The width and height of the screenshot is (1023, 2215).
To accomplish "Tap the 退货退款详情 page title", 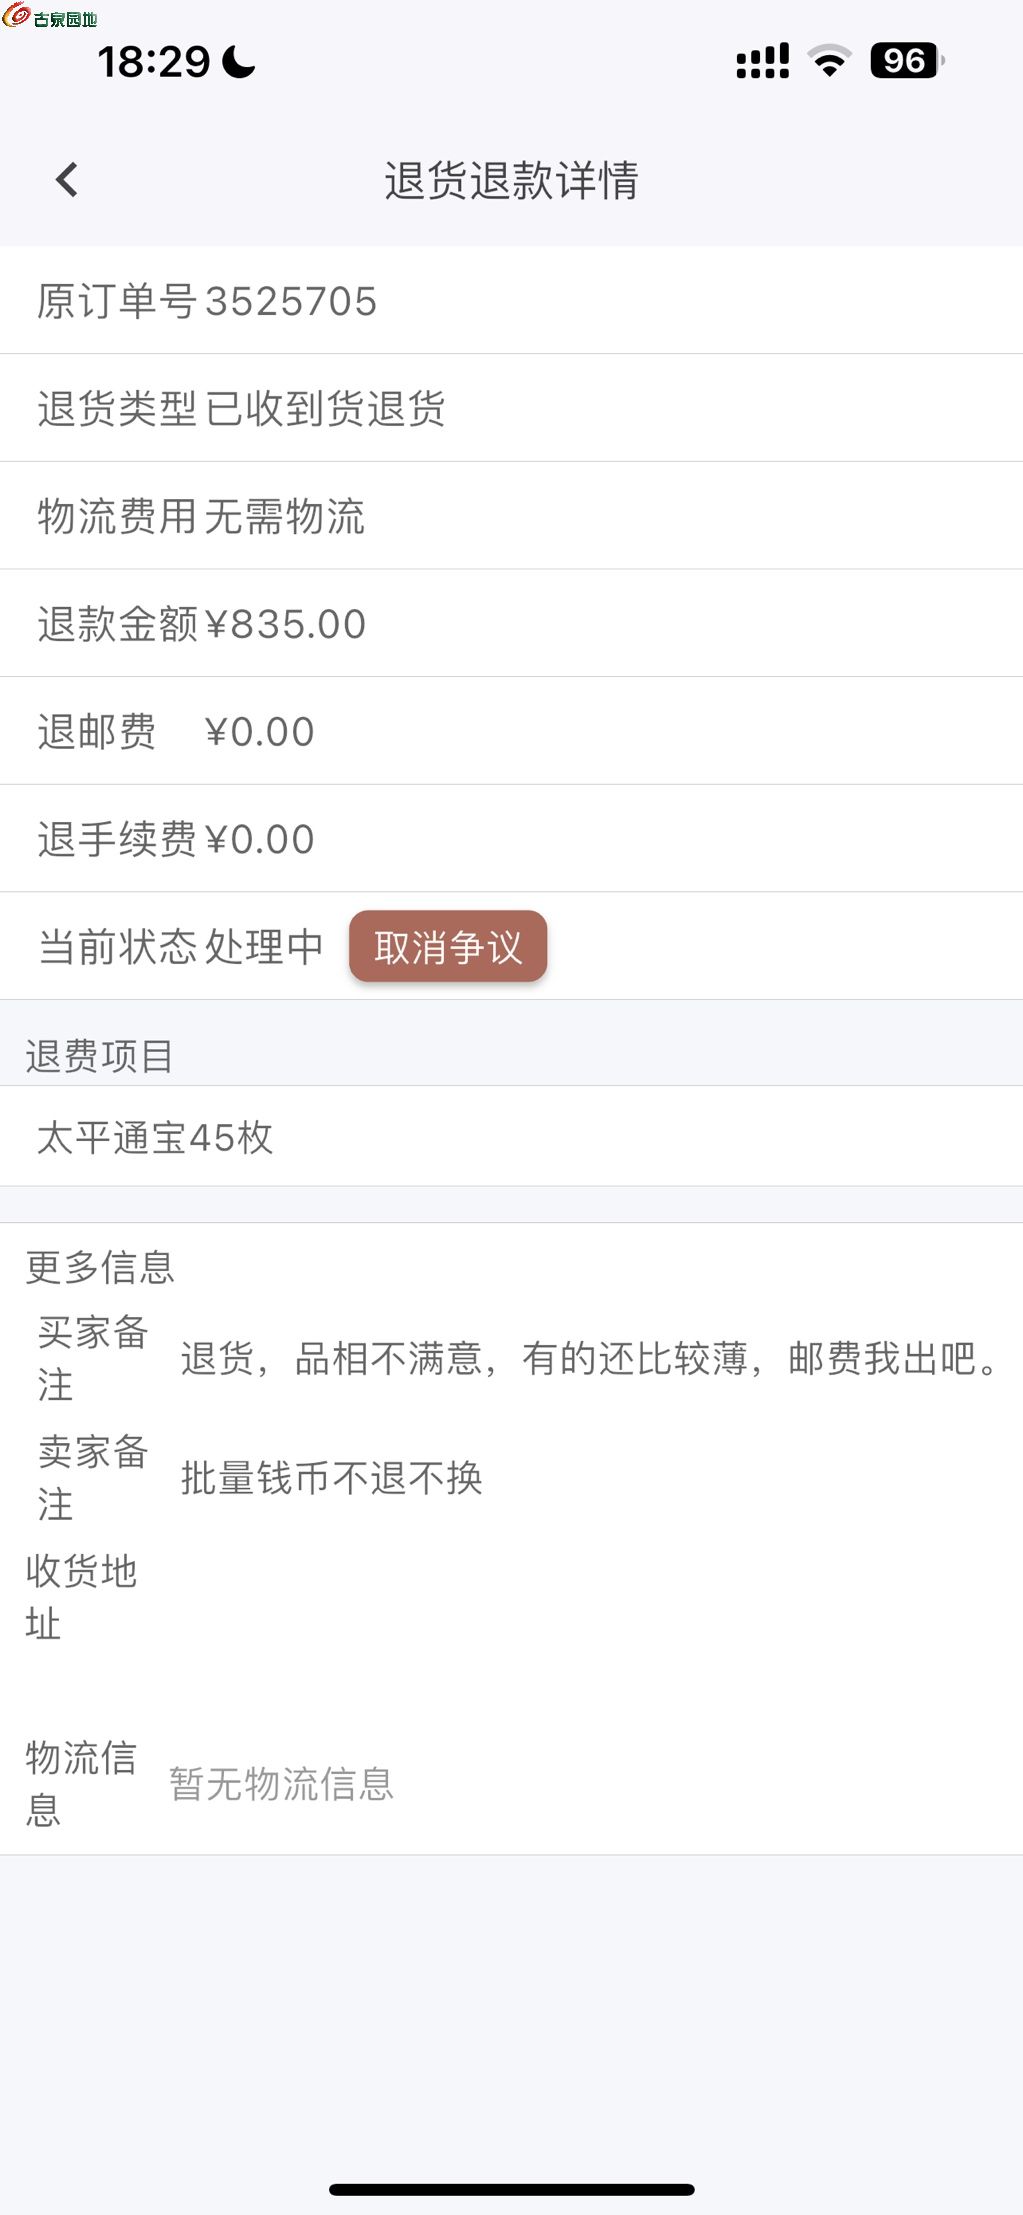I will pyautogui.click(x=511, y=181).
